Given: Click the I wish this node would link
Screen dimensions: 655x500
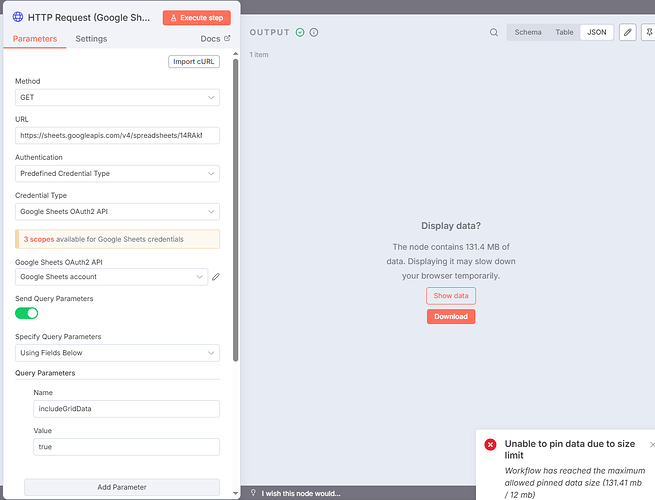Looking at the screenshot, I should 301,493.
